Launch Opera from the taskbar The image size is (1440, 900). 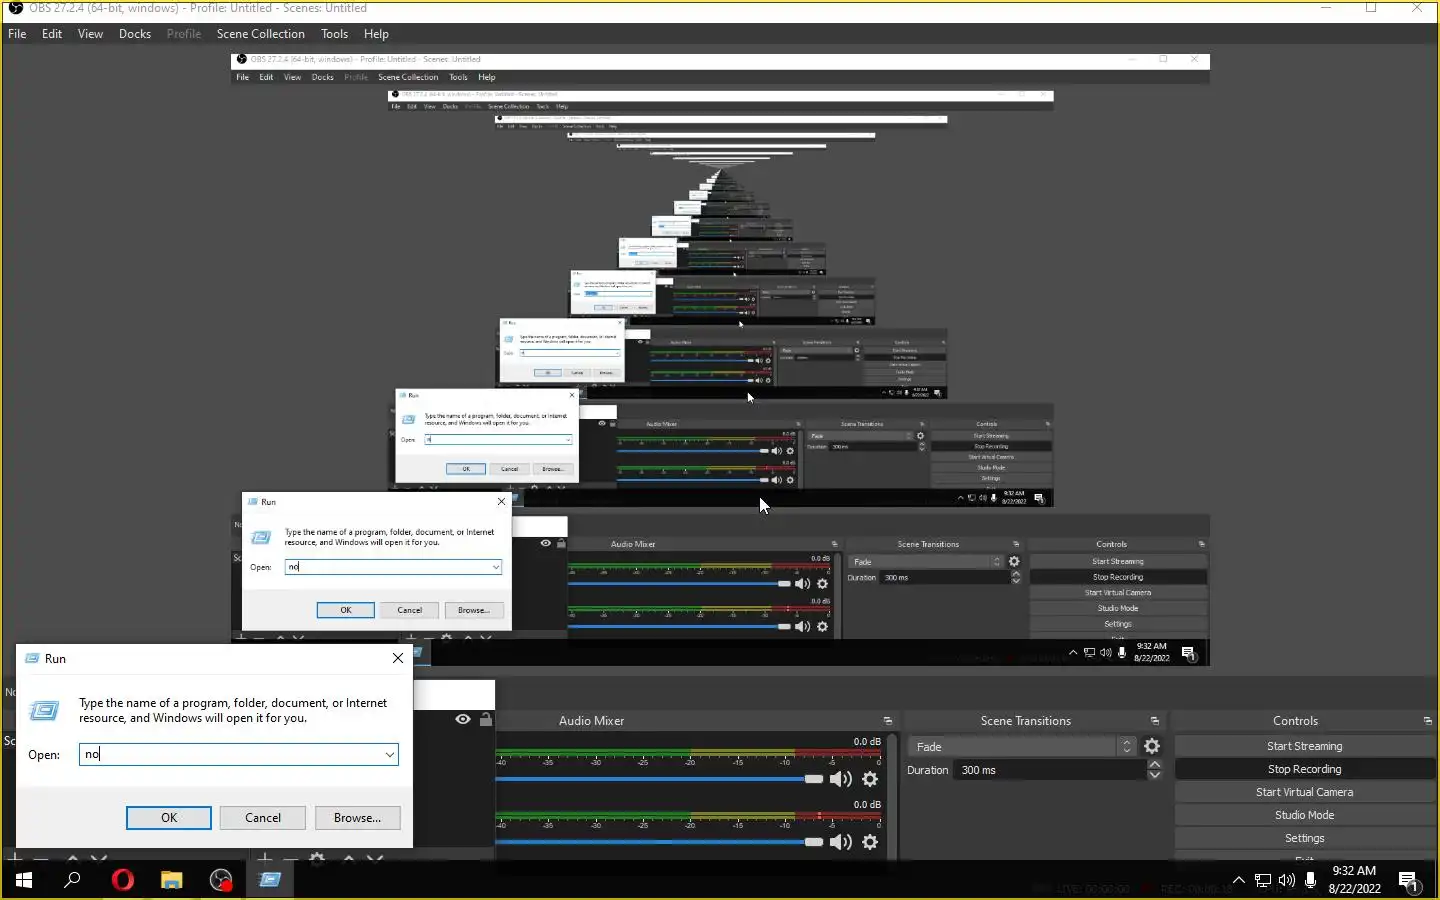[x=123, y=880]
